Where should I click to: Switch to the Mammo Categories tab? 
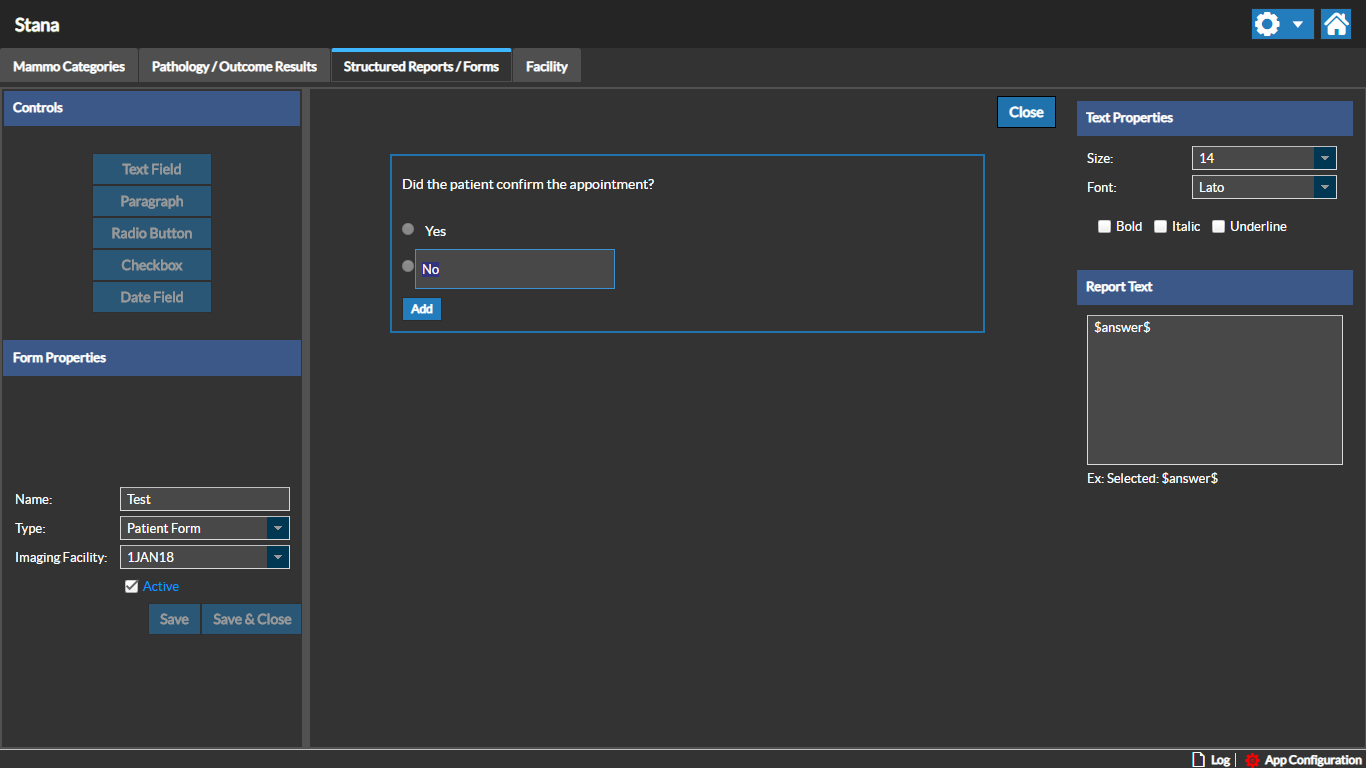point(69,67)
